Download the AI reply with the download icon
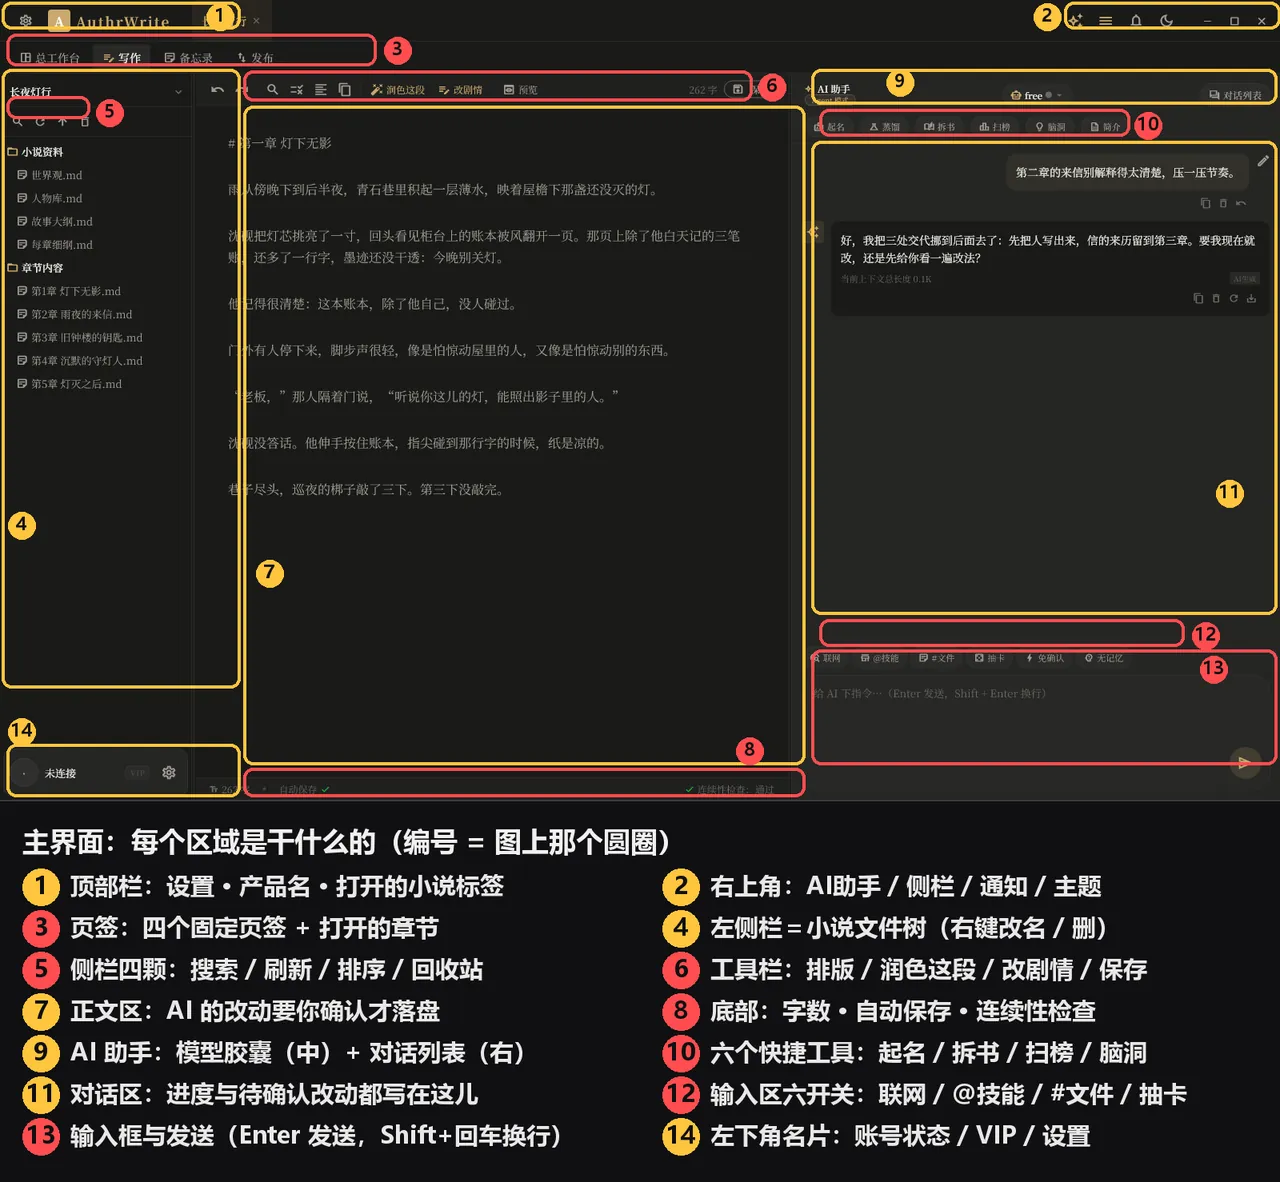Viewport: 1280px width, 1182px height. click(1251, 298)
